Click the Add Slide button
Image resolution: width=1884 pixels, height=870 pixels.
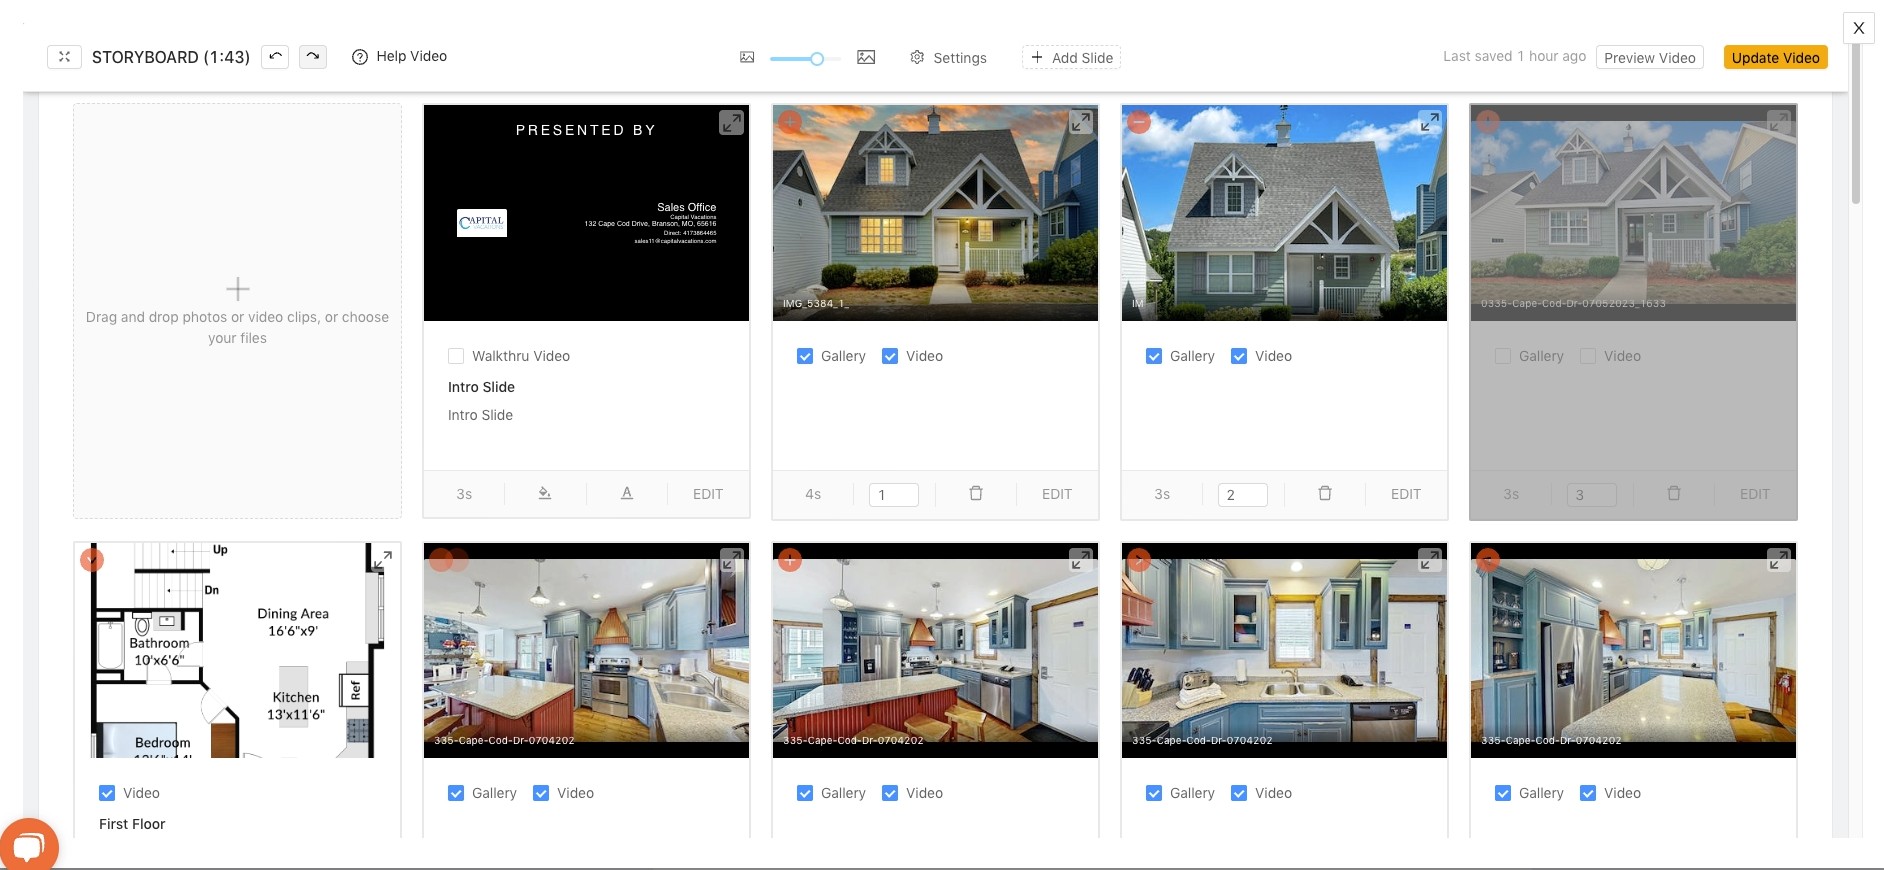[1071, 58]
